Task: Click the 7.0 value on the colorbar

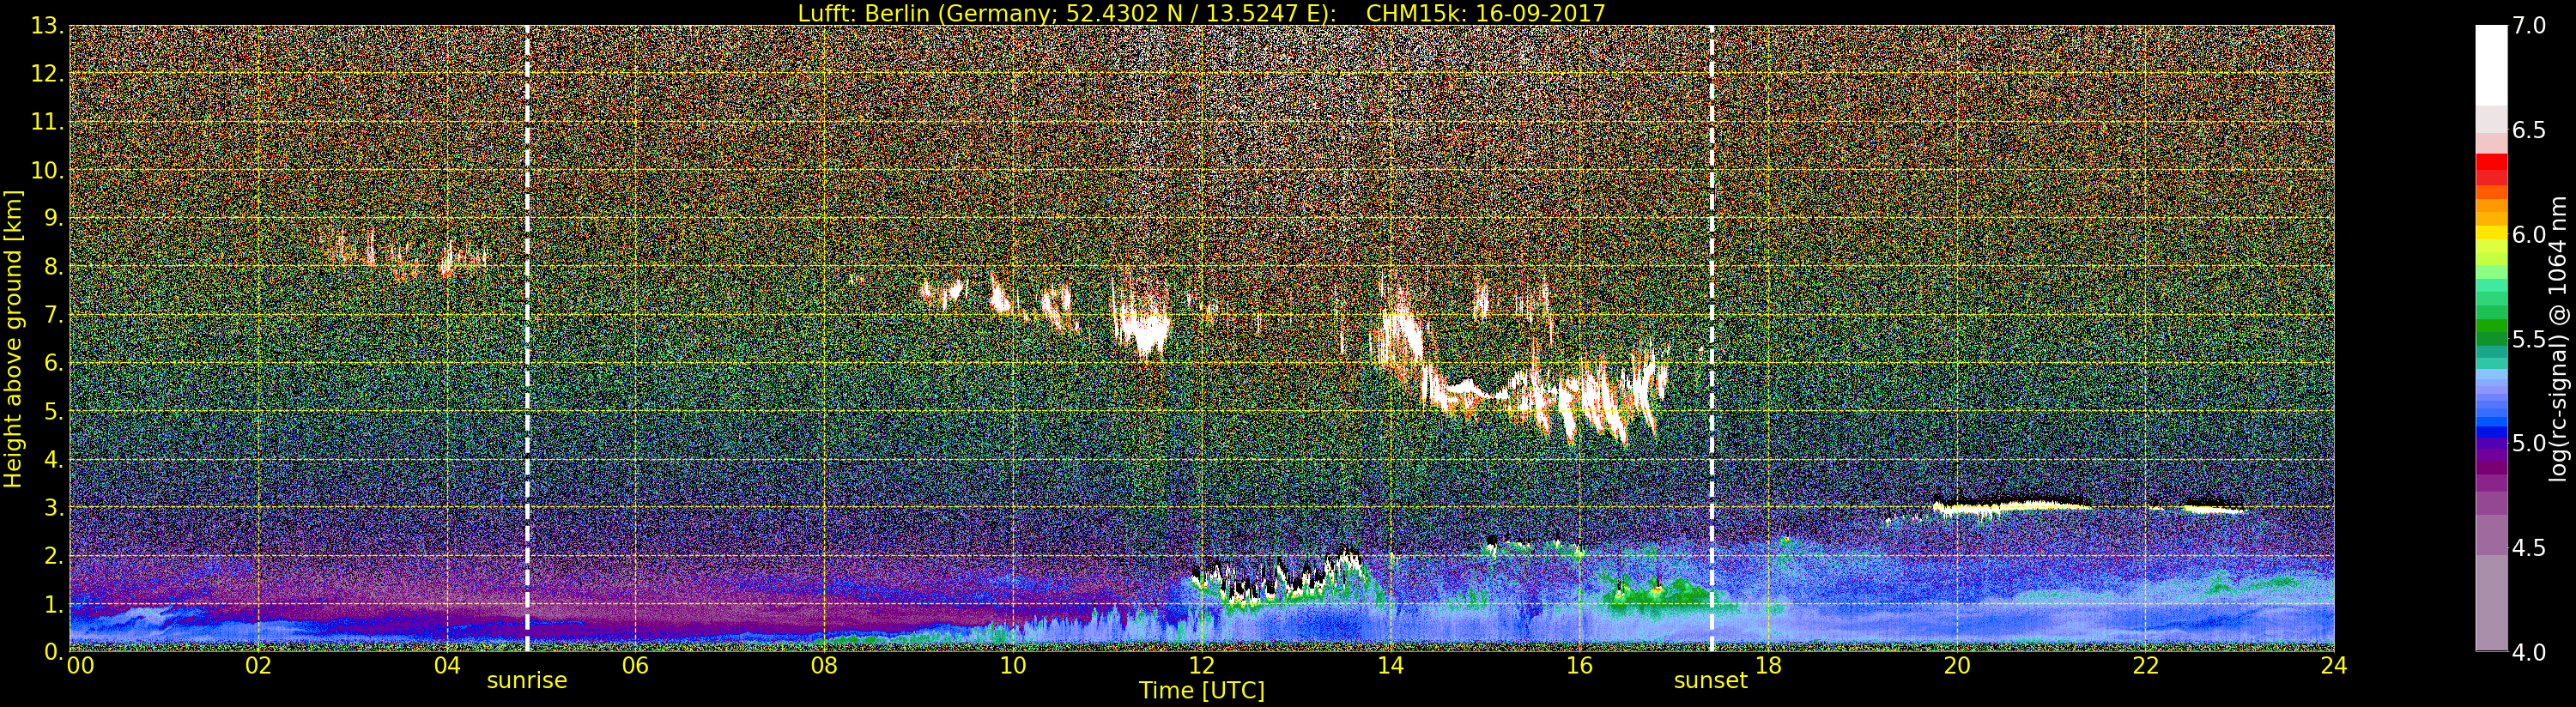Action: coord(2528,26)
